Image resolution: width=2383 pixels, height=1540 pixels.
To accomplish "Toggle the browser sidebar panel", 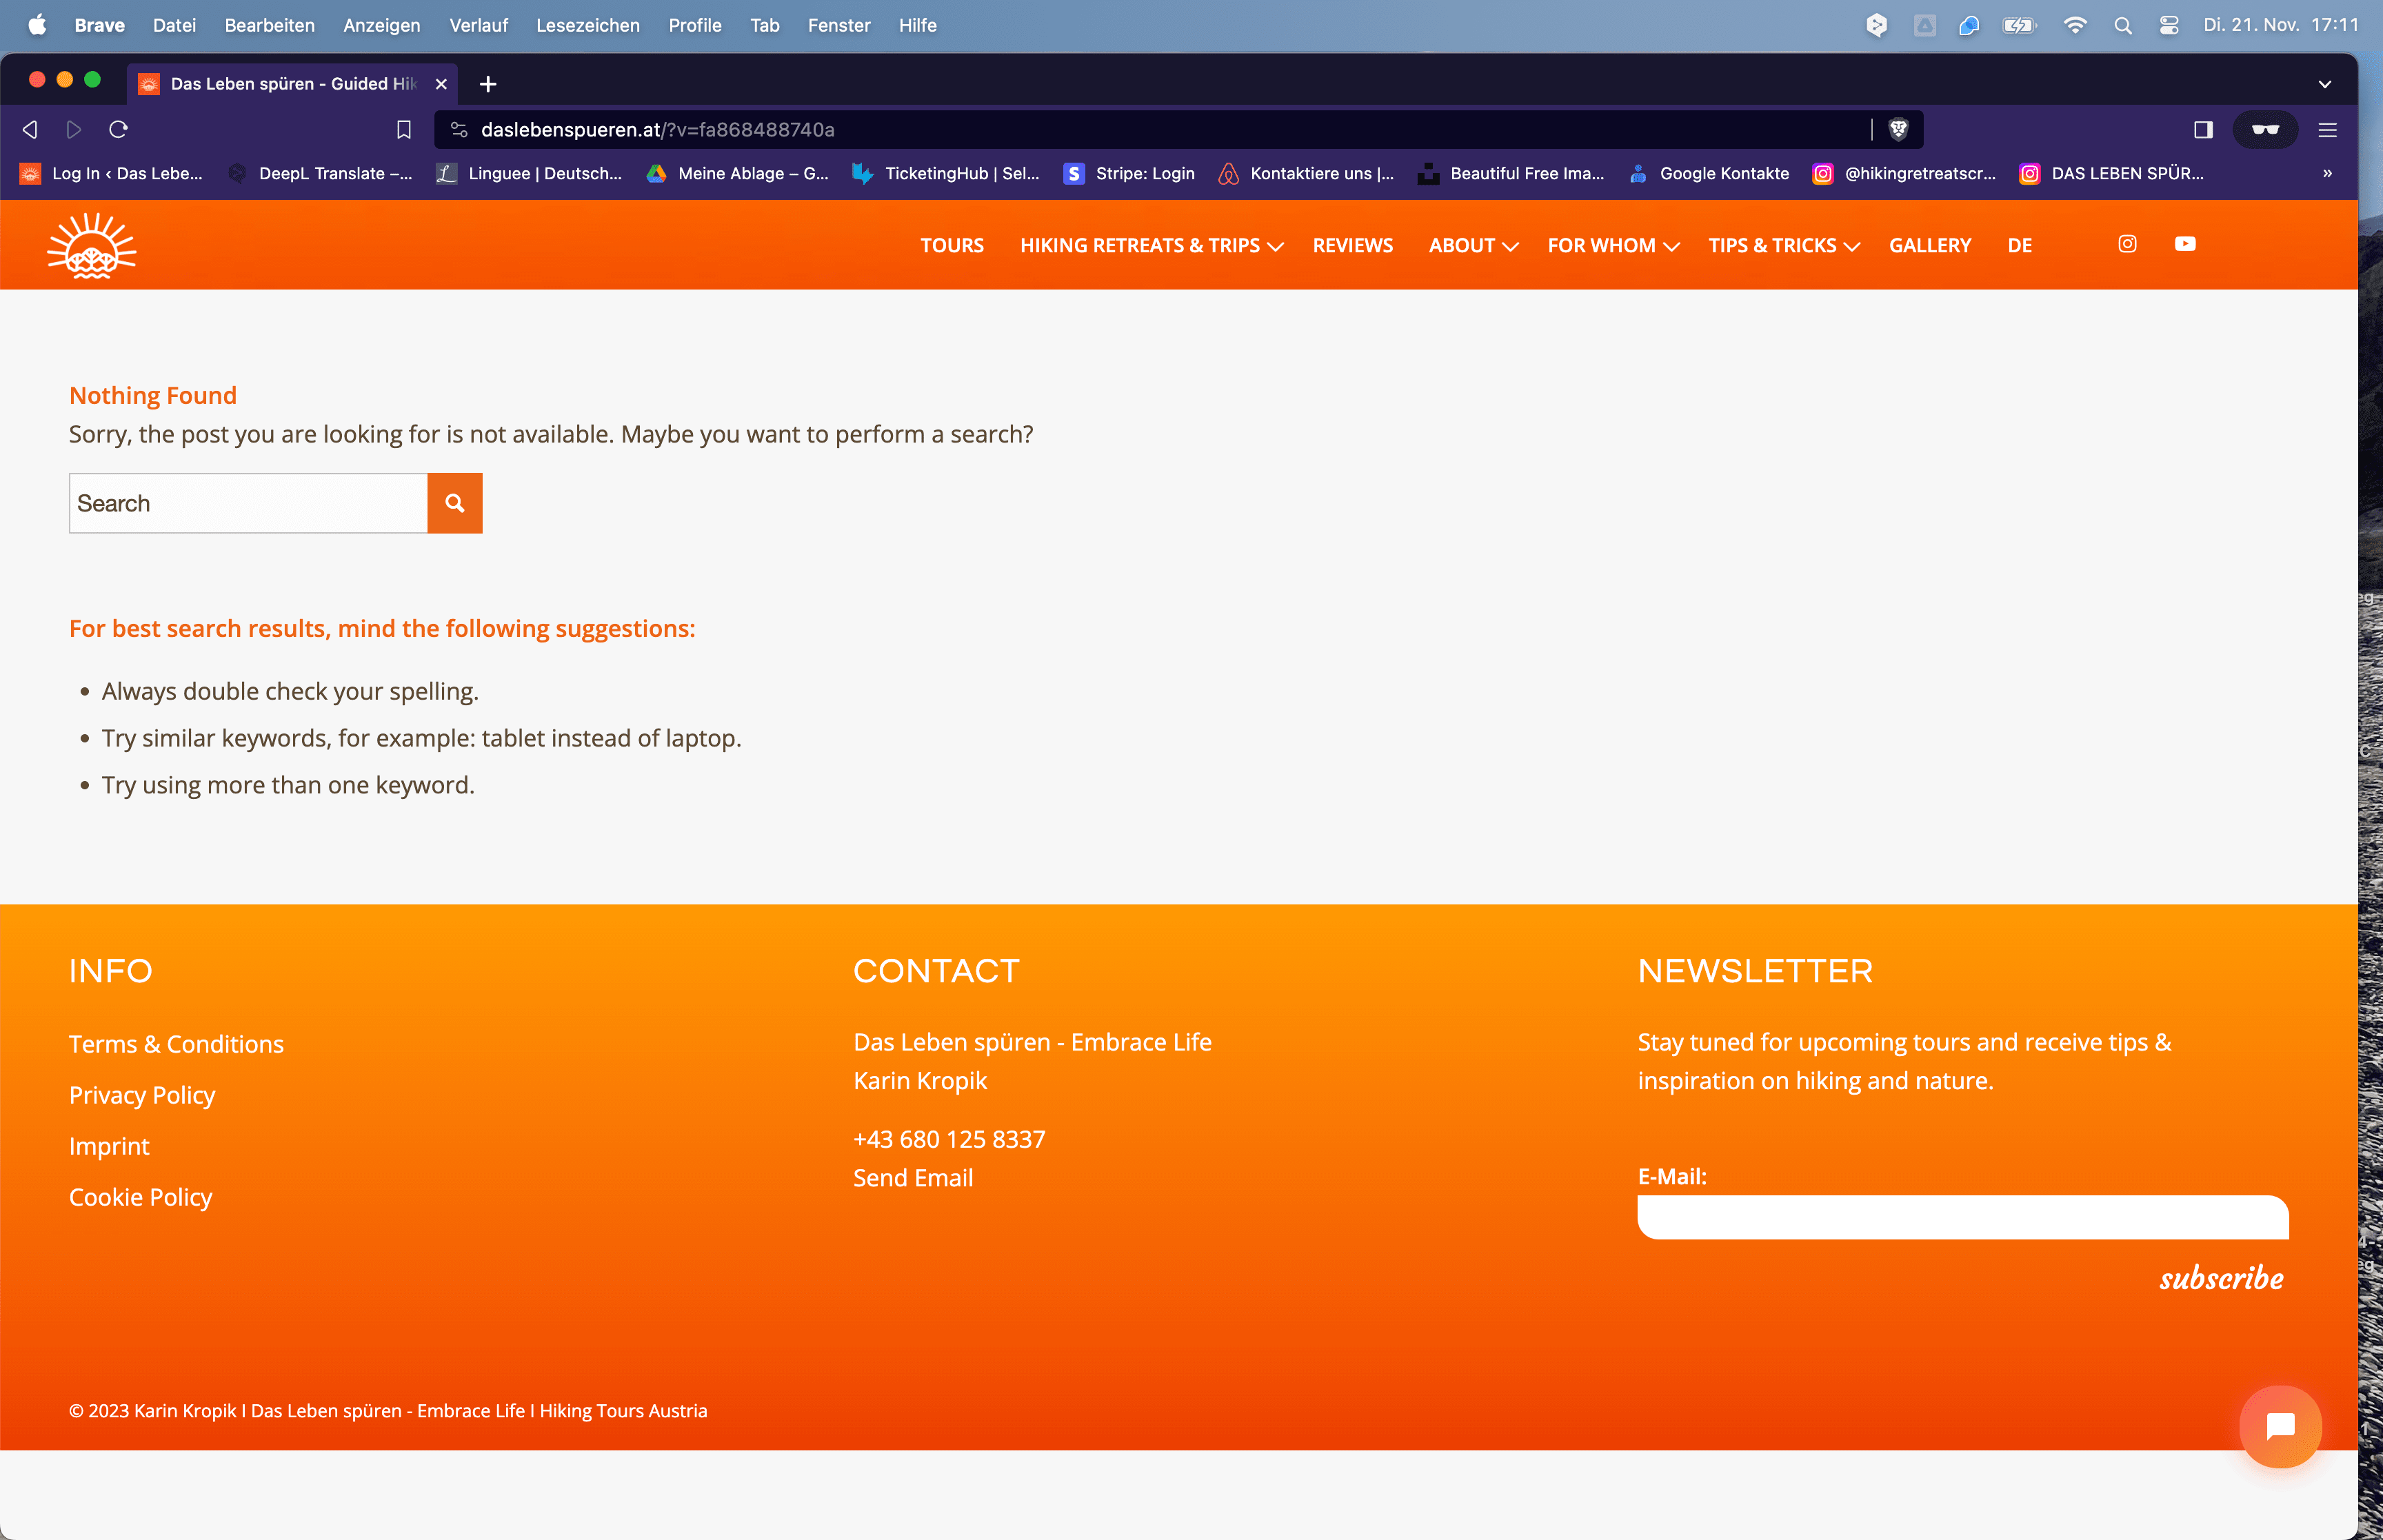I will [2203, 129].
